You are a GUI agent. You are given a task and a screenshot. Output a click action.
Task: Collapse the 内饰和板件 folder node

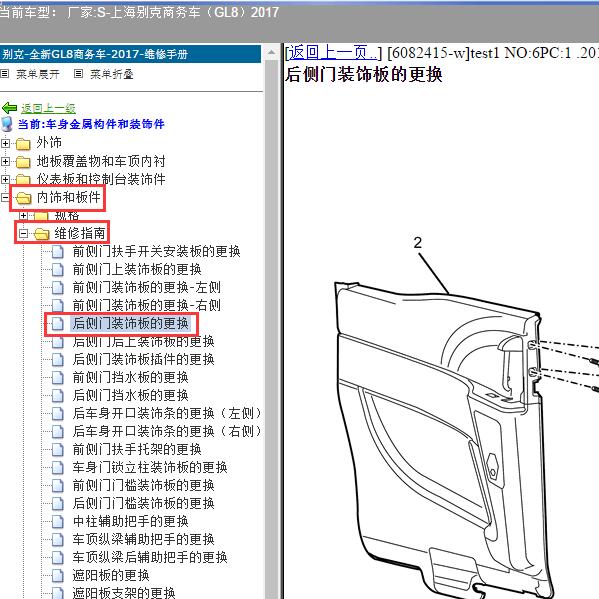point(5,198)
